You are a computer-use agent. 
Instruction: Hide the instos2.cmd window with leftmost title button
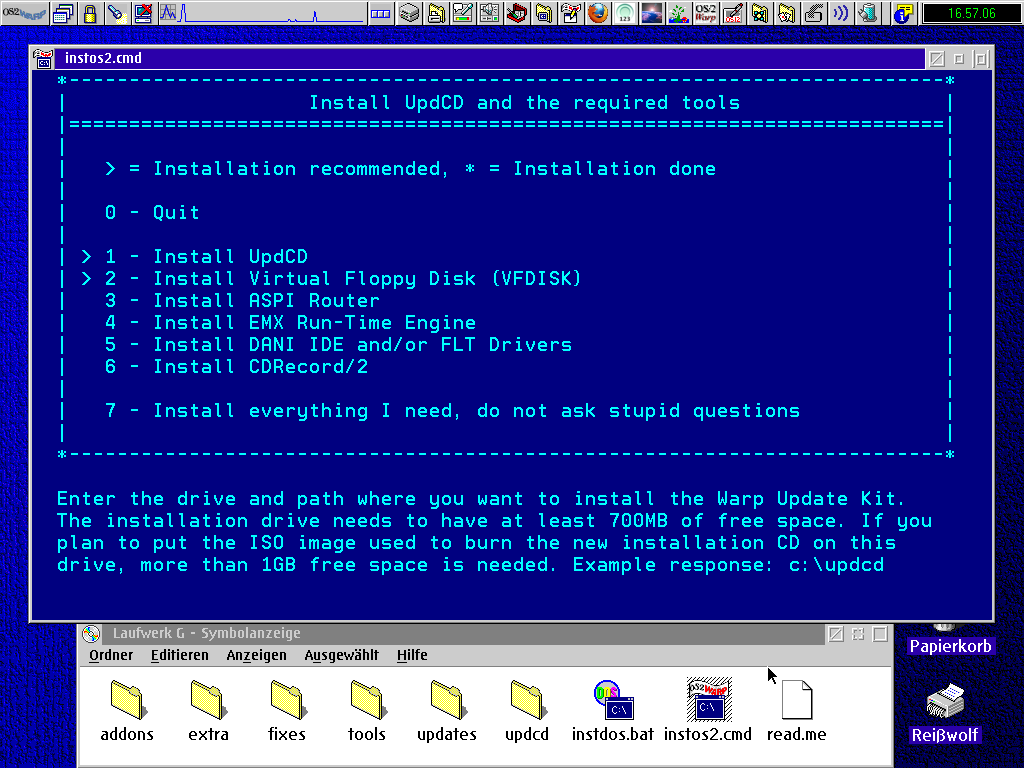click(x=937, y=59)
